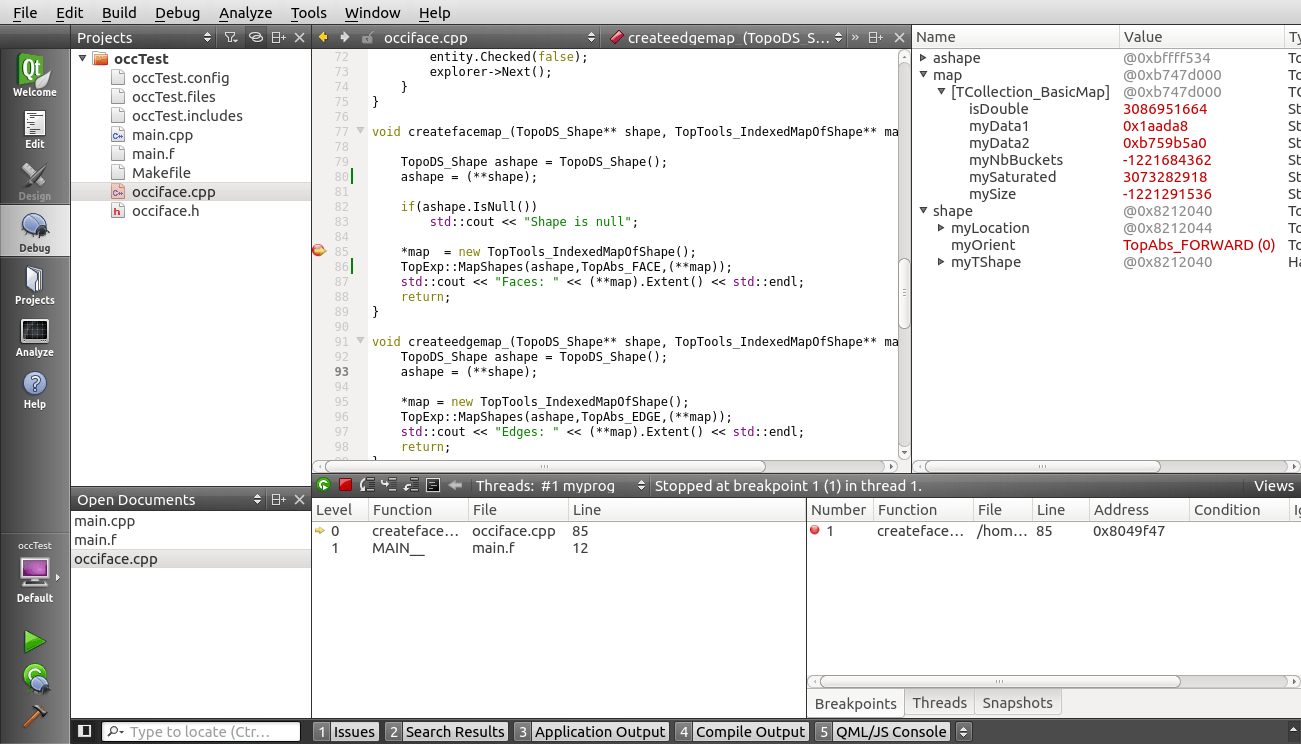1301x744 pixels.
Task: Open the File menu
Action: point(25,13)
